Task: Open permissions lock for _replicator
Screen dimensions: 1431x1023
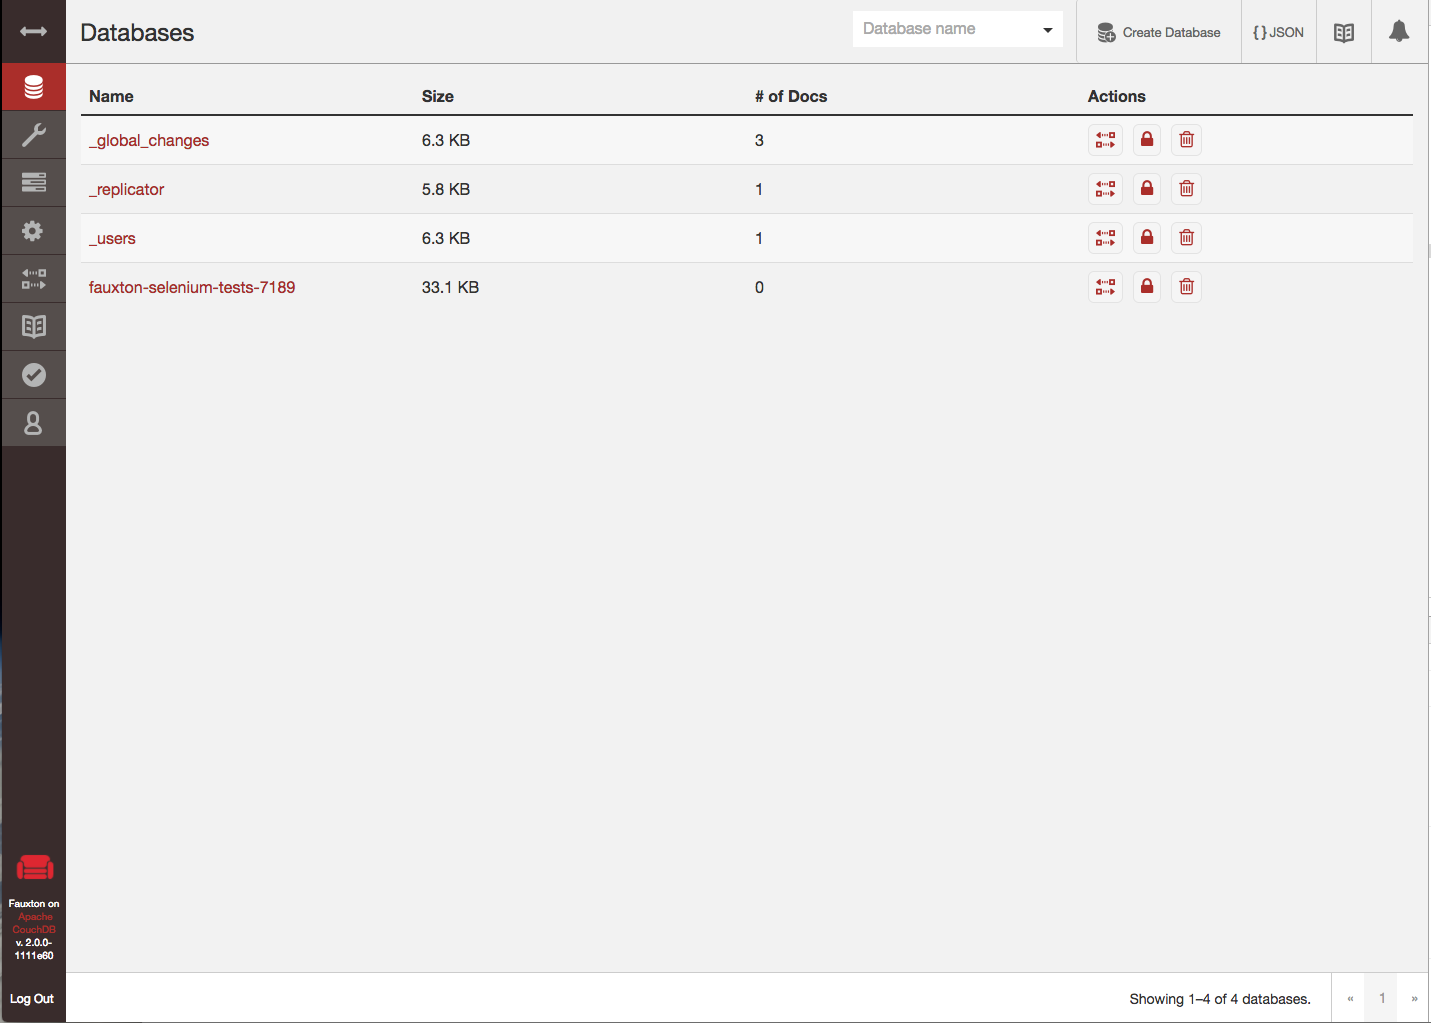Action: [1147, 189]
